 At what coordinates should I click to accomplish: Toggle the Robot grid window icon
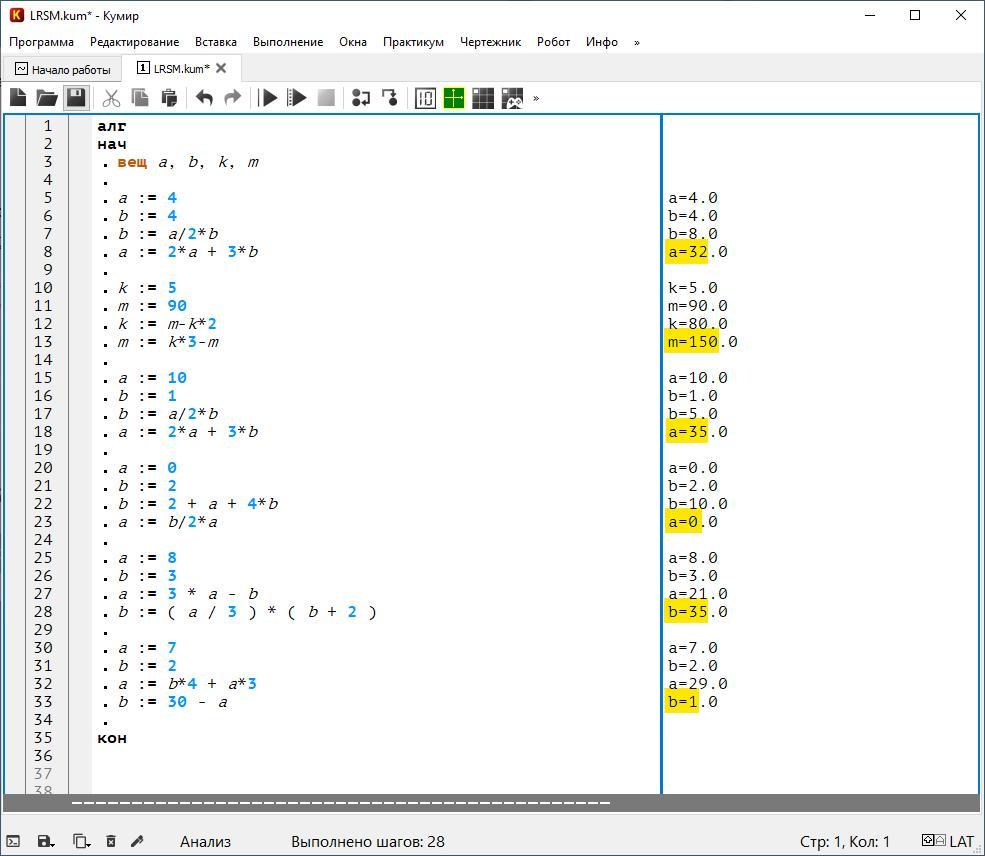coord(483,98)
